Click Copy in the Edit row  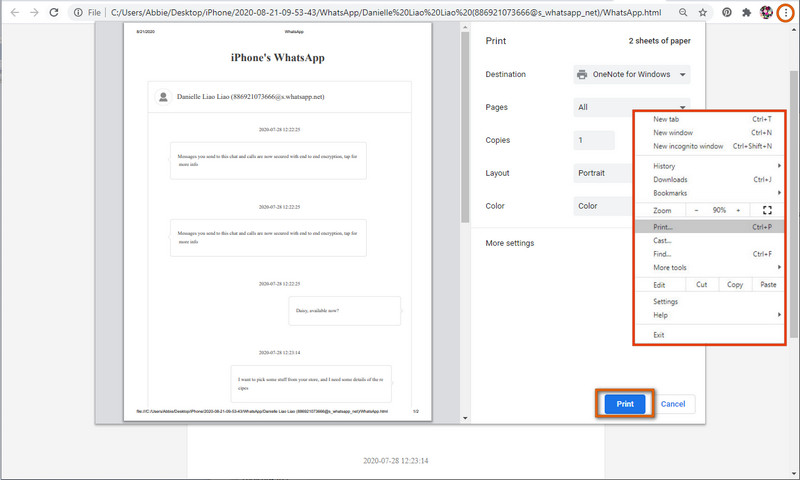click(735, 285)
